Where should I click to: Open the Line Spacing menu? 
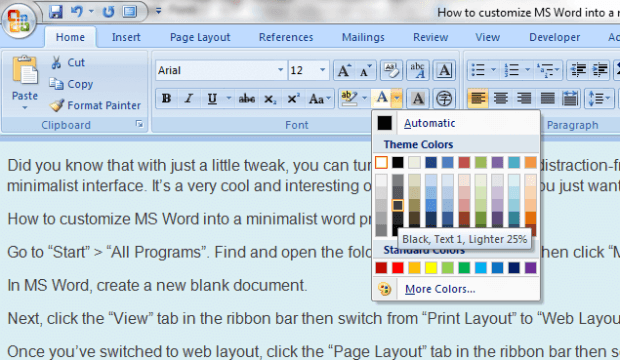tap(599, 98)
